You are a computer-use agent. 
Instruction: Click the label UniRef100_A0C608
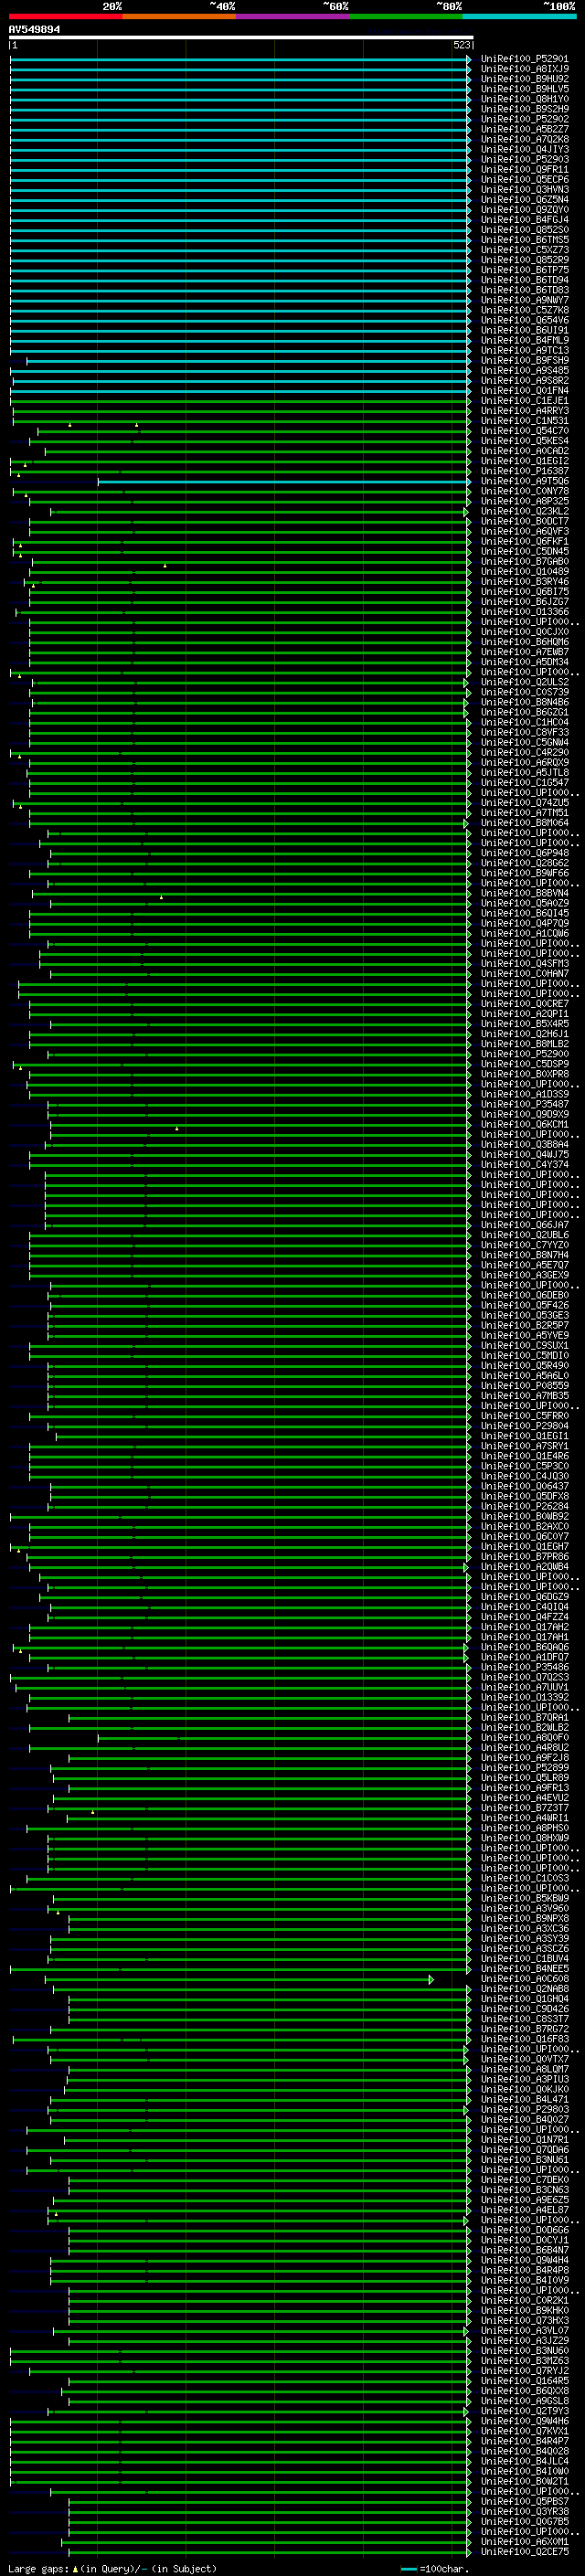click(525, 1978)
